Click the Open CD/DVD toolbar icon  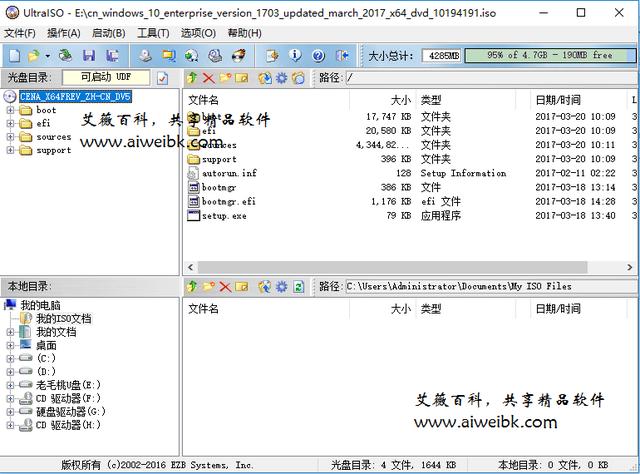64,56
